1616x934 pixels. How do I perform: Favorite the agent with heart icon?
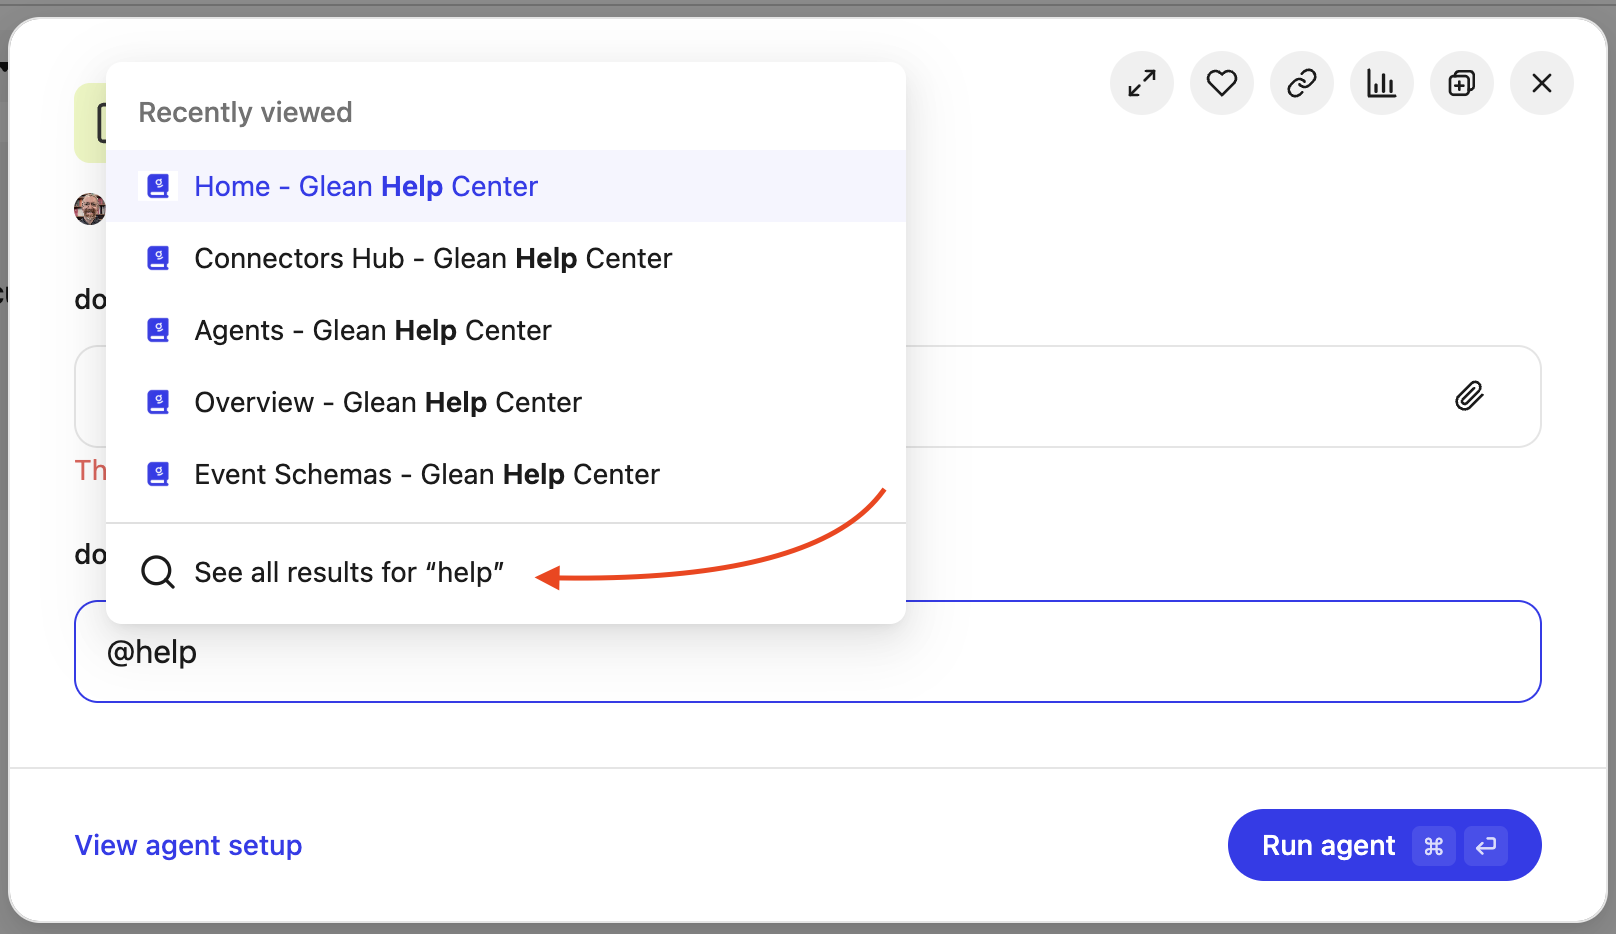click(1222, 83)
